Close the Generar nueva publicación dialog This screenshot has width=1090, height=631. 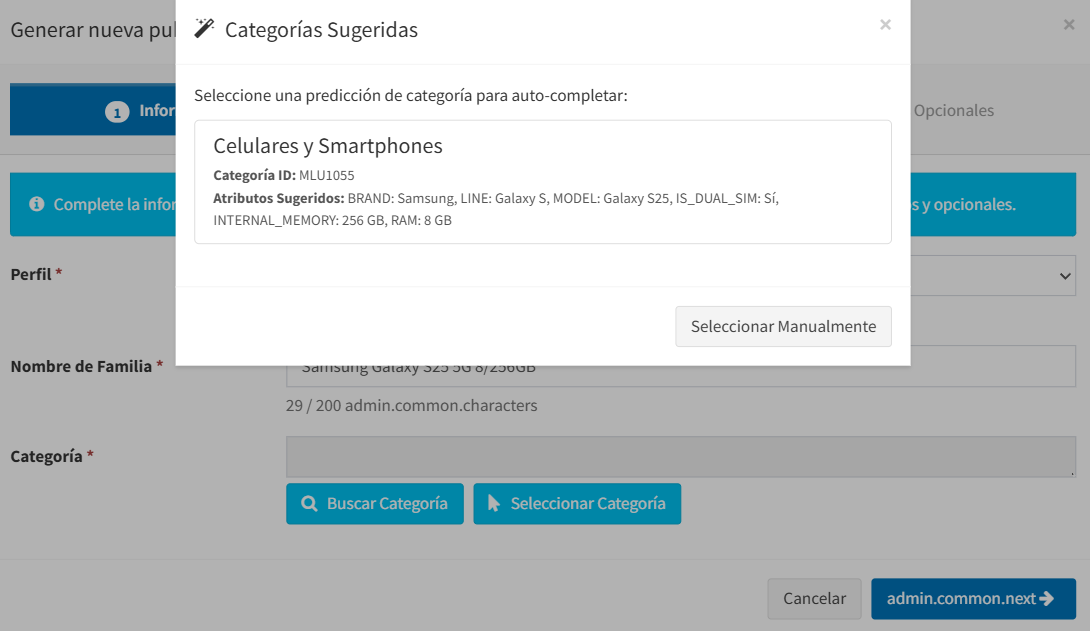tap(1069, 25)
